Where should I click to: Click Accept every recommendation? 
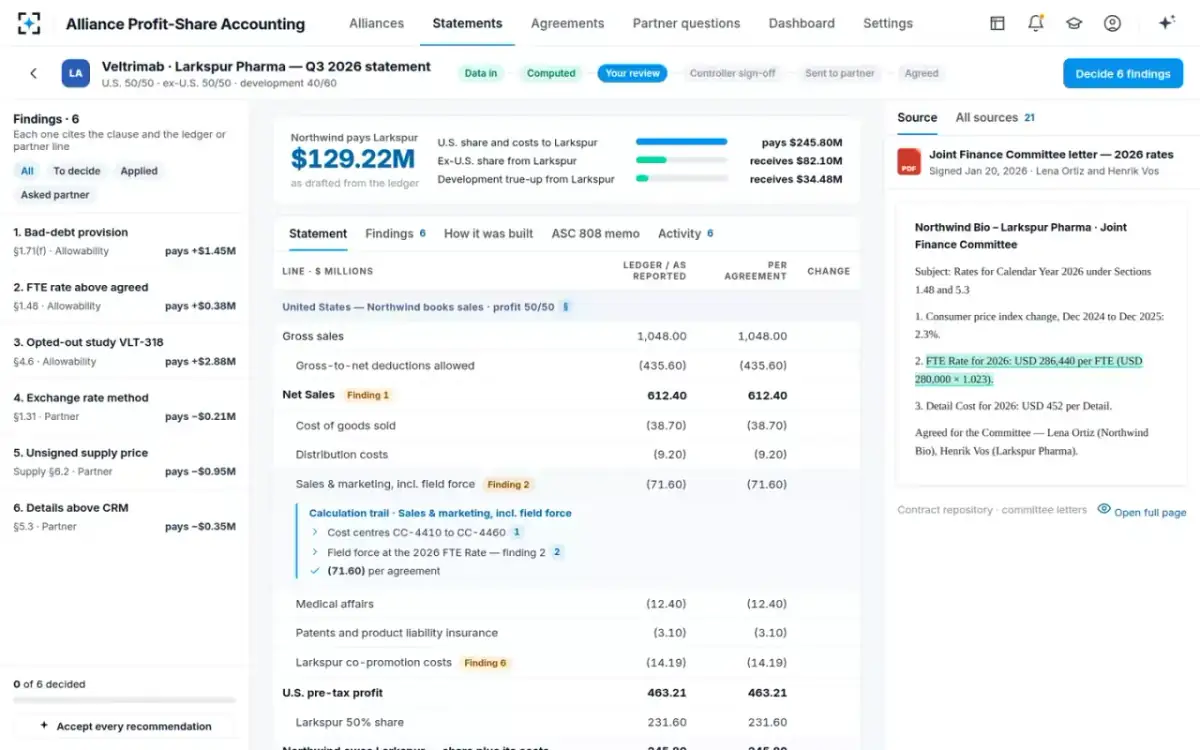coord(125,726)
